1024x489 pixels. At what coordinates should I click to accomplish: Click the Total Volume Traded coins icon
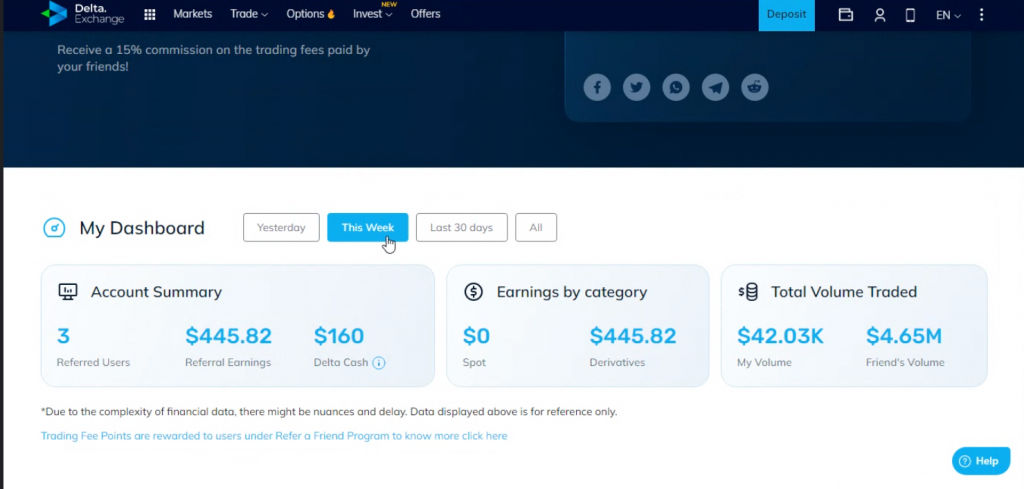[x=748, y=292]
